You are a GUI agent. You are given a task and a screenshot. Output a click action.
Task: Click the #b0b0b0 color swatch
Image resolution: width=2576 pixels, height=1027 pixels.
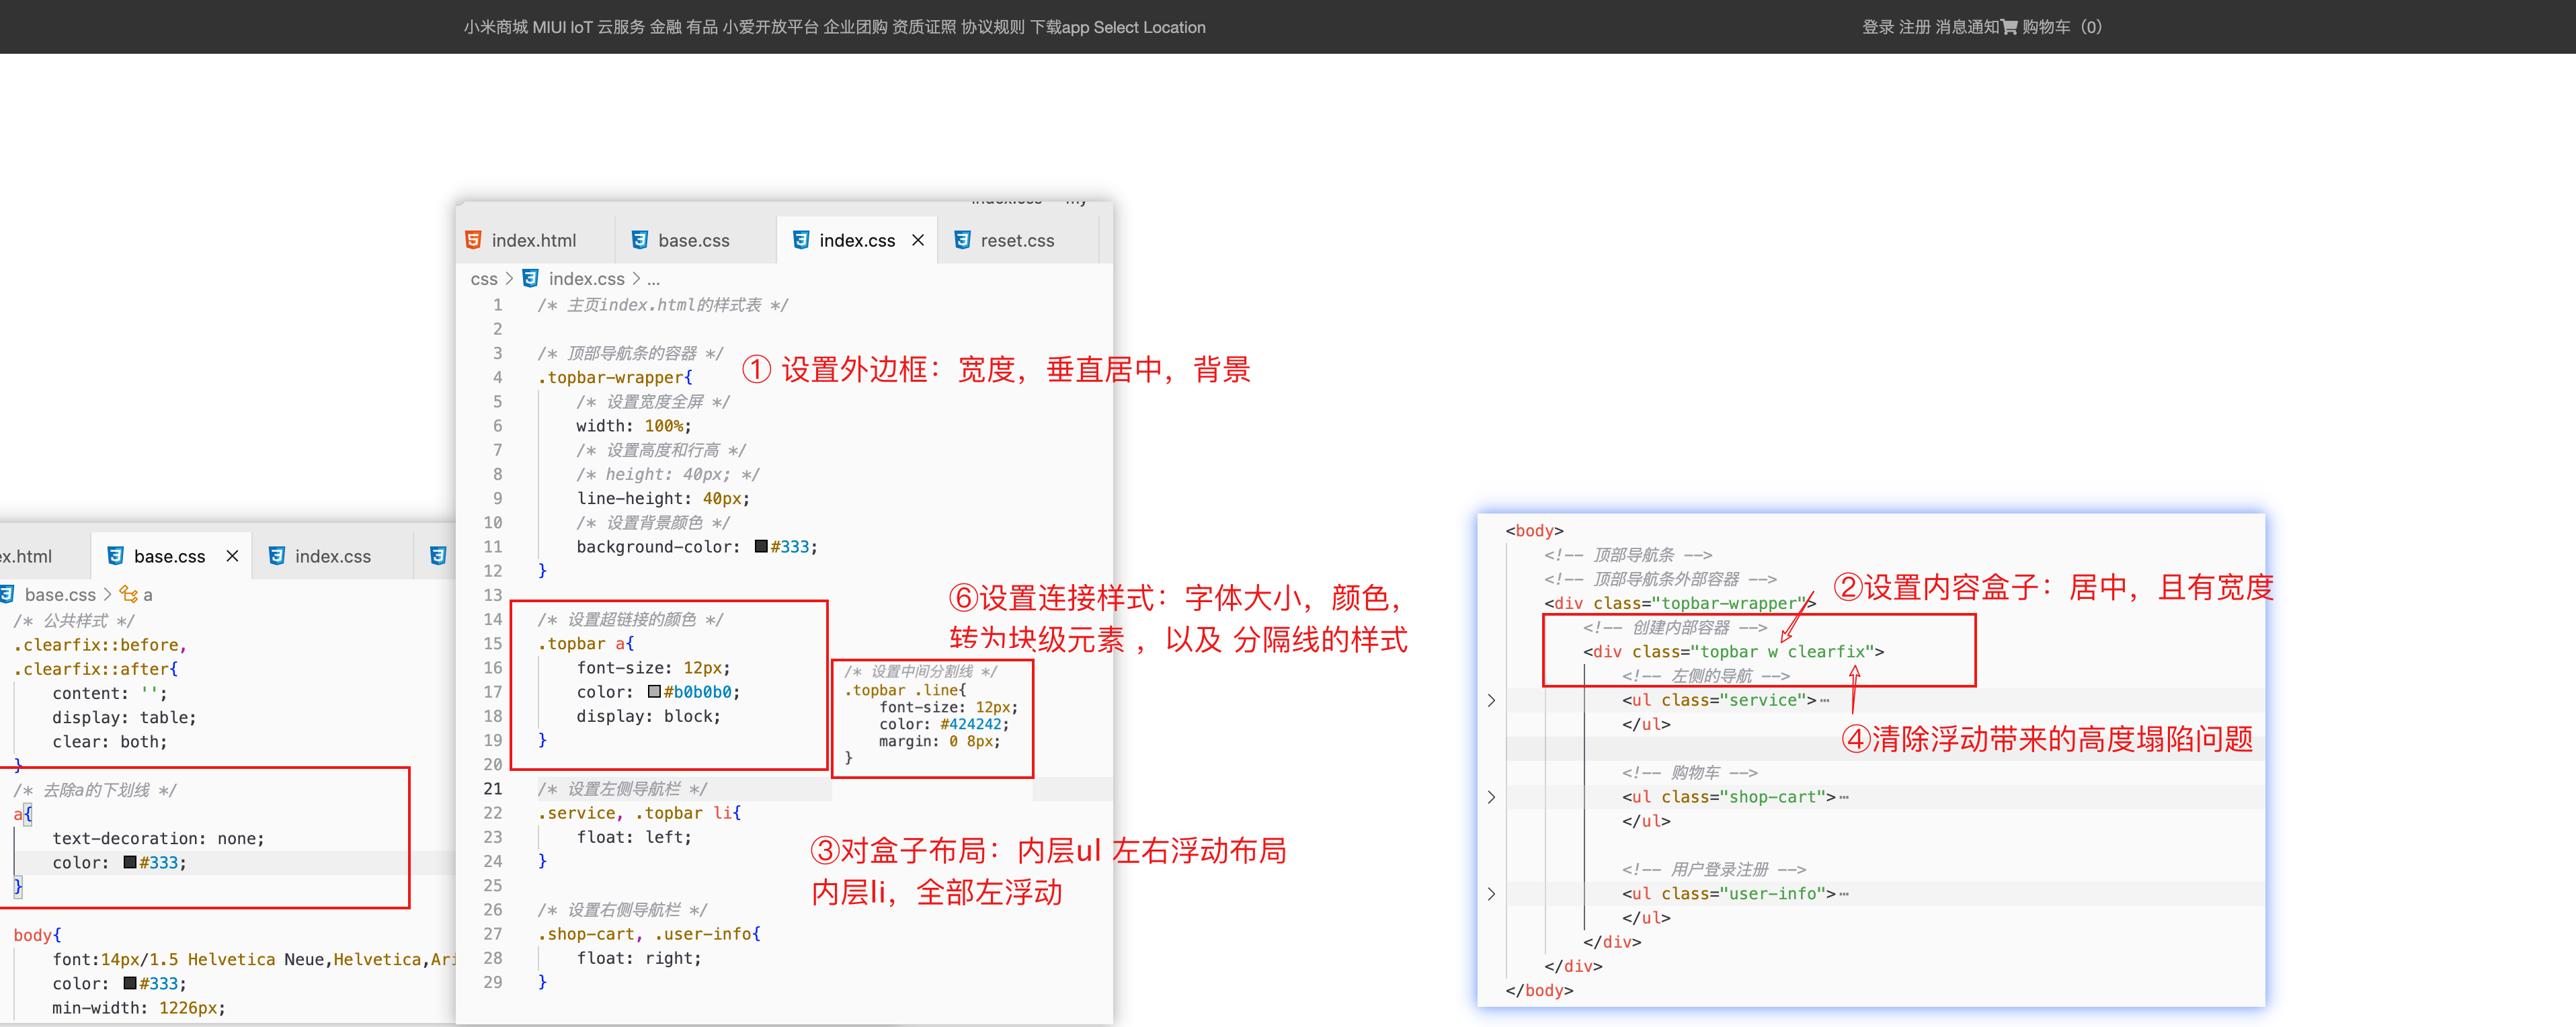click(x=654, y=692)
